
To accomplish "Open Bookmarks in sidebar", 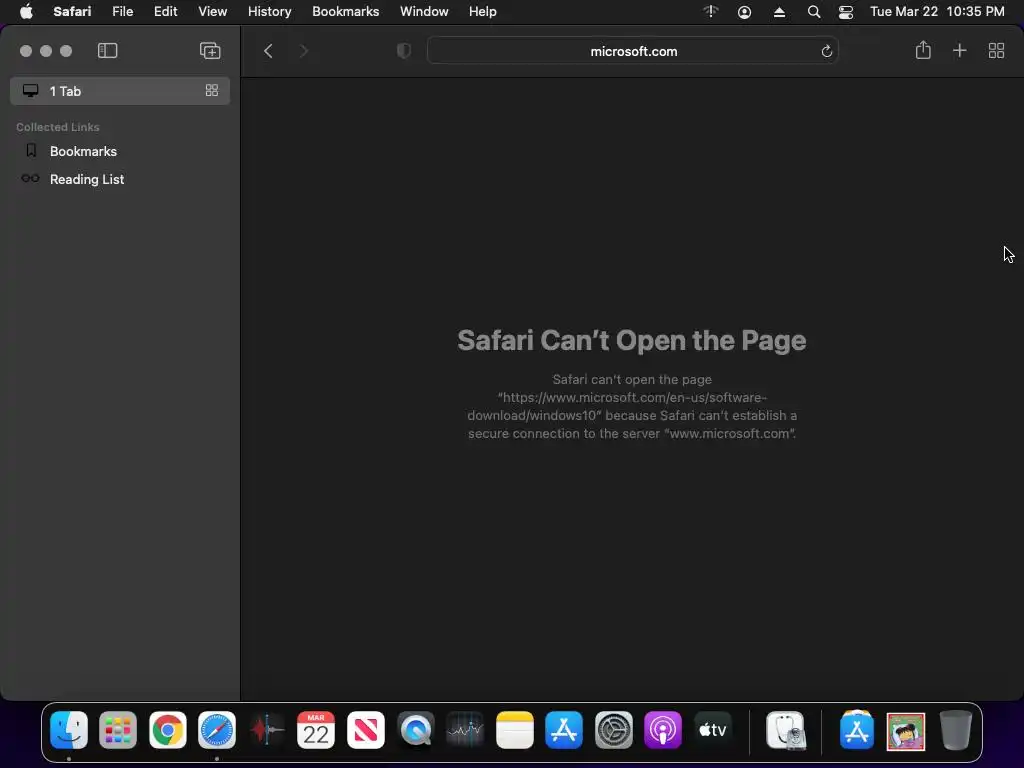I will tap(83, 151).
